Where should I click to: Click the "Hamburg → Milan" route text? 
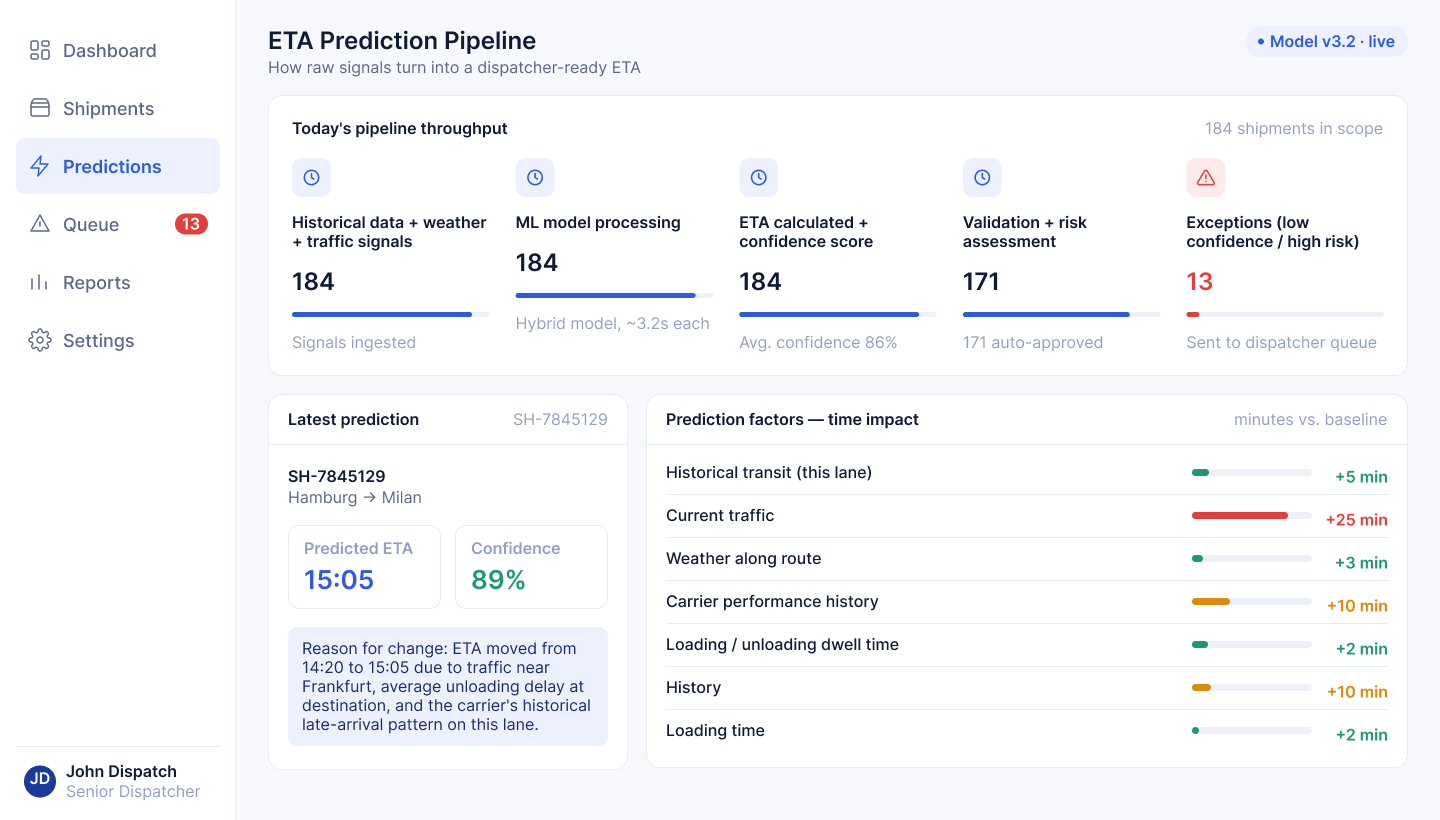(x=355, y=497)
